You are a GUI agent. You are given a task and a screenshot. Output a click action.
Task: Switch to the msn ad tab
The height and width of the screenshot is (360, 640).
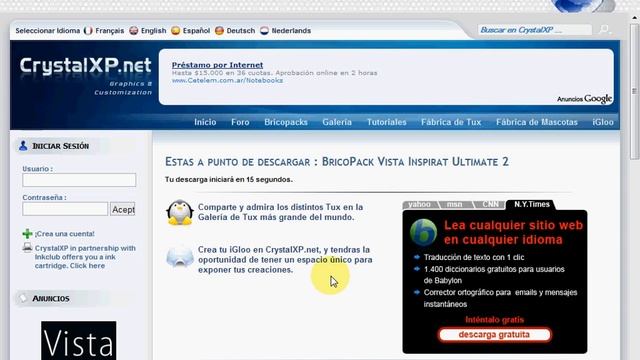click(454, 204)
